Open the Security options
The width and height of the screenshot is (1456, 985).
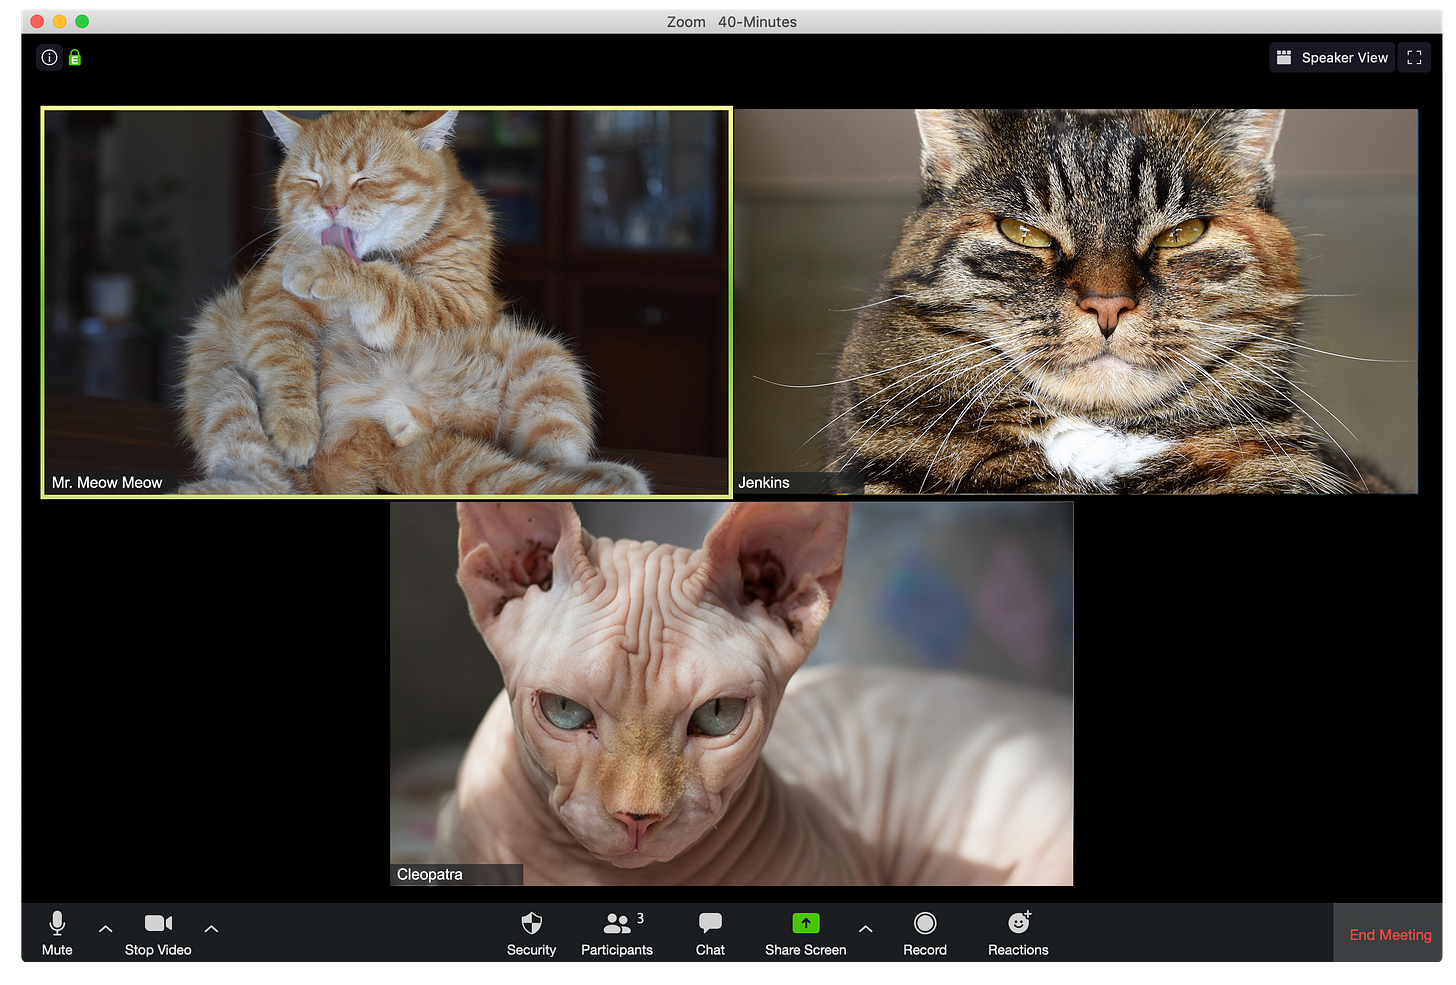click(x=531, y=933)
